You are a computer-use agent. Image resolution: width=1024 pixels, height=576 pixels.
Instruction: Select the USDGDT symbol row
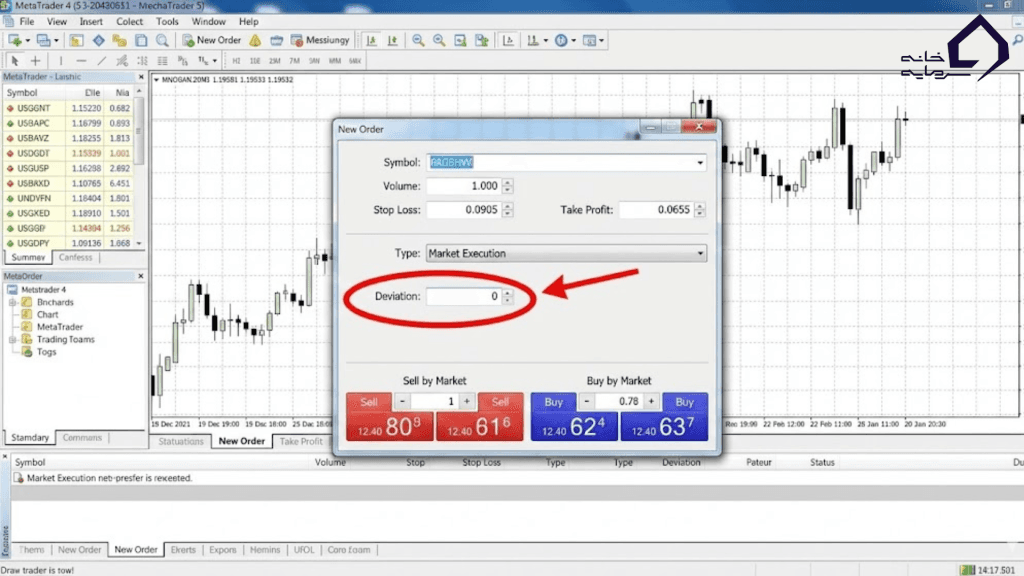point(68,153)
